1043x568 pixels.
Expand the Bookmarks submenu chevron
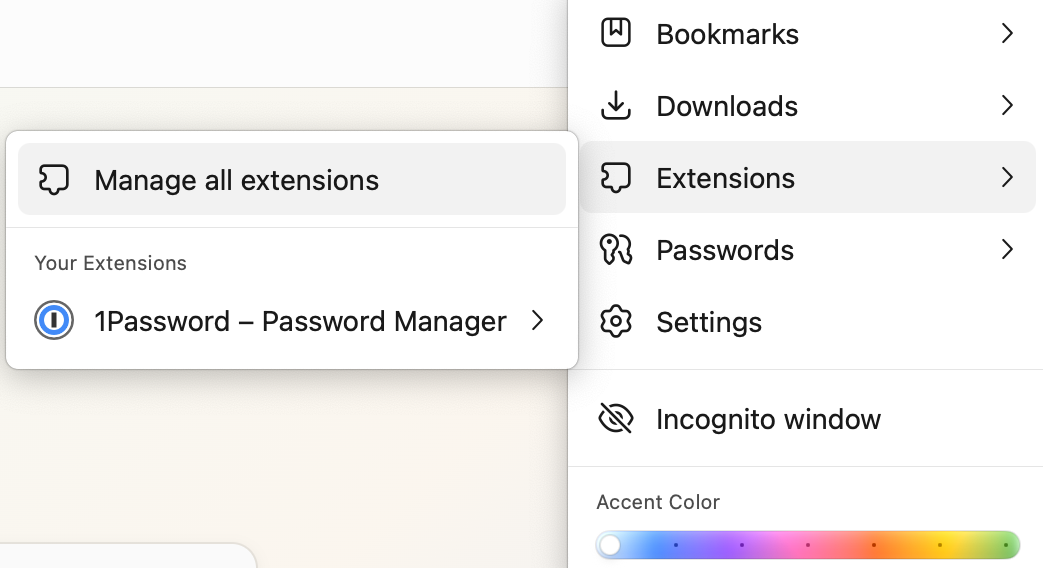[x=1007, y=33]
